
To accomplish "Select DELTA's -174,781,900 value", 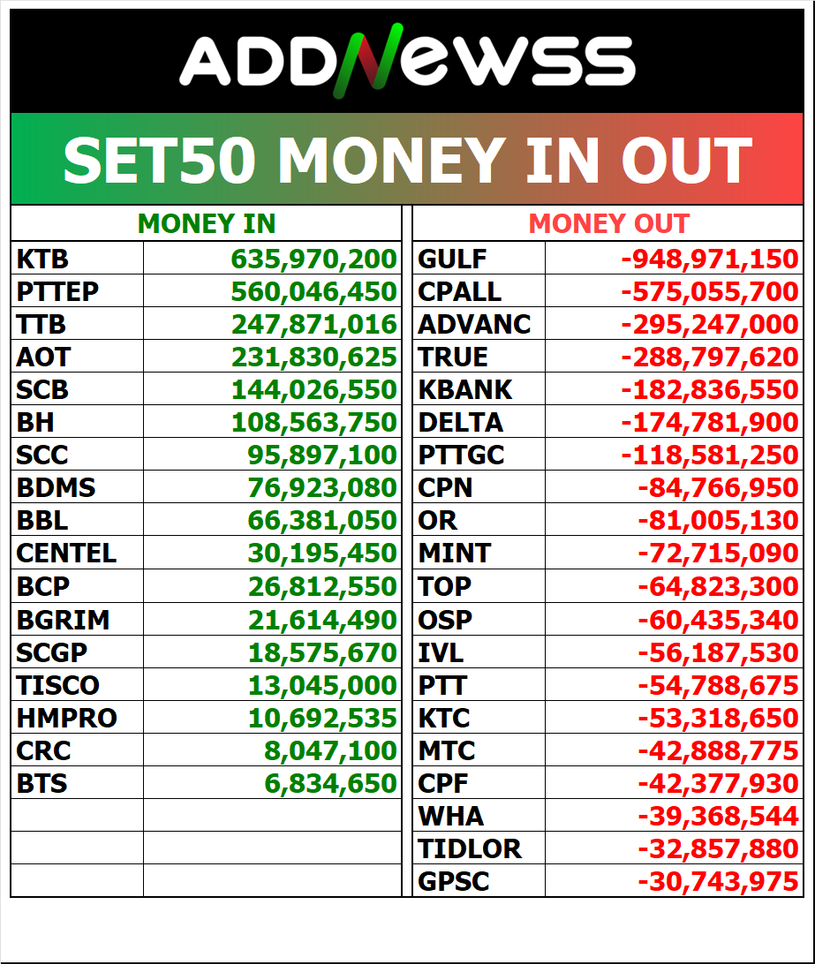I will click(x=710, y=422).
